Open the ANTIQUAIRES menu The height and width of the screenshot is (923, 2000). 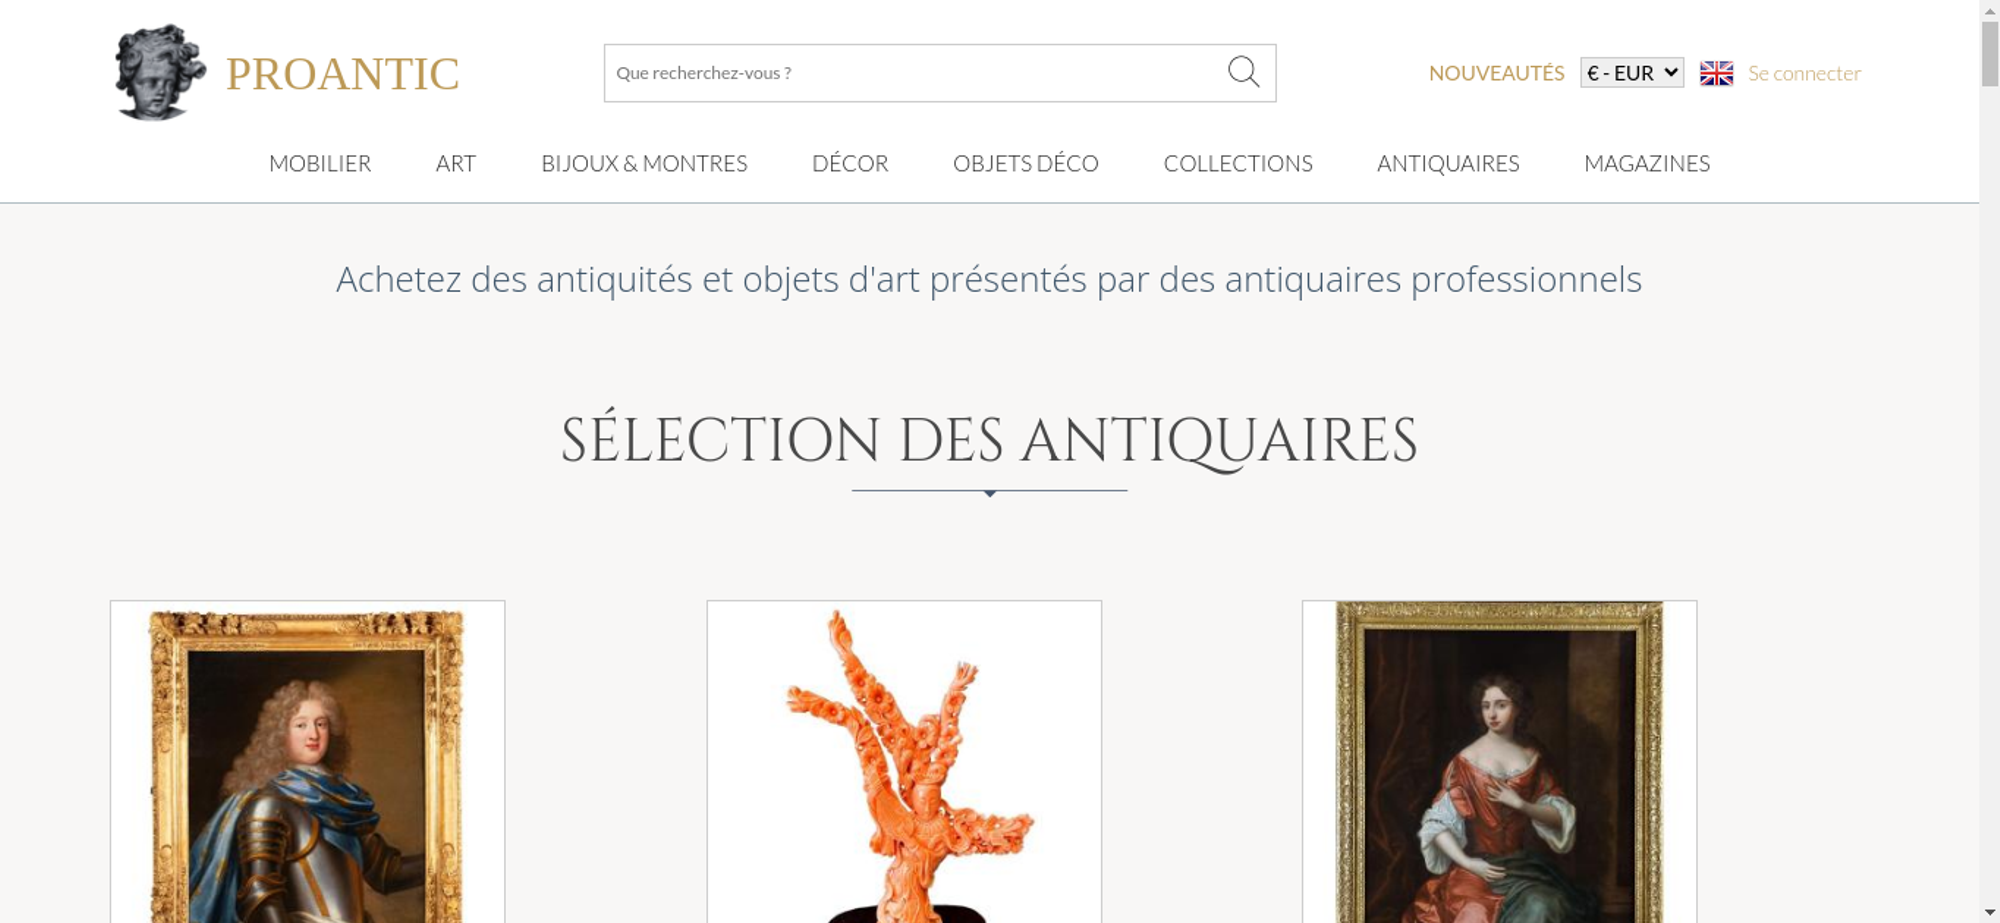click(x=1448, y=163)
